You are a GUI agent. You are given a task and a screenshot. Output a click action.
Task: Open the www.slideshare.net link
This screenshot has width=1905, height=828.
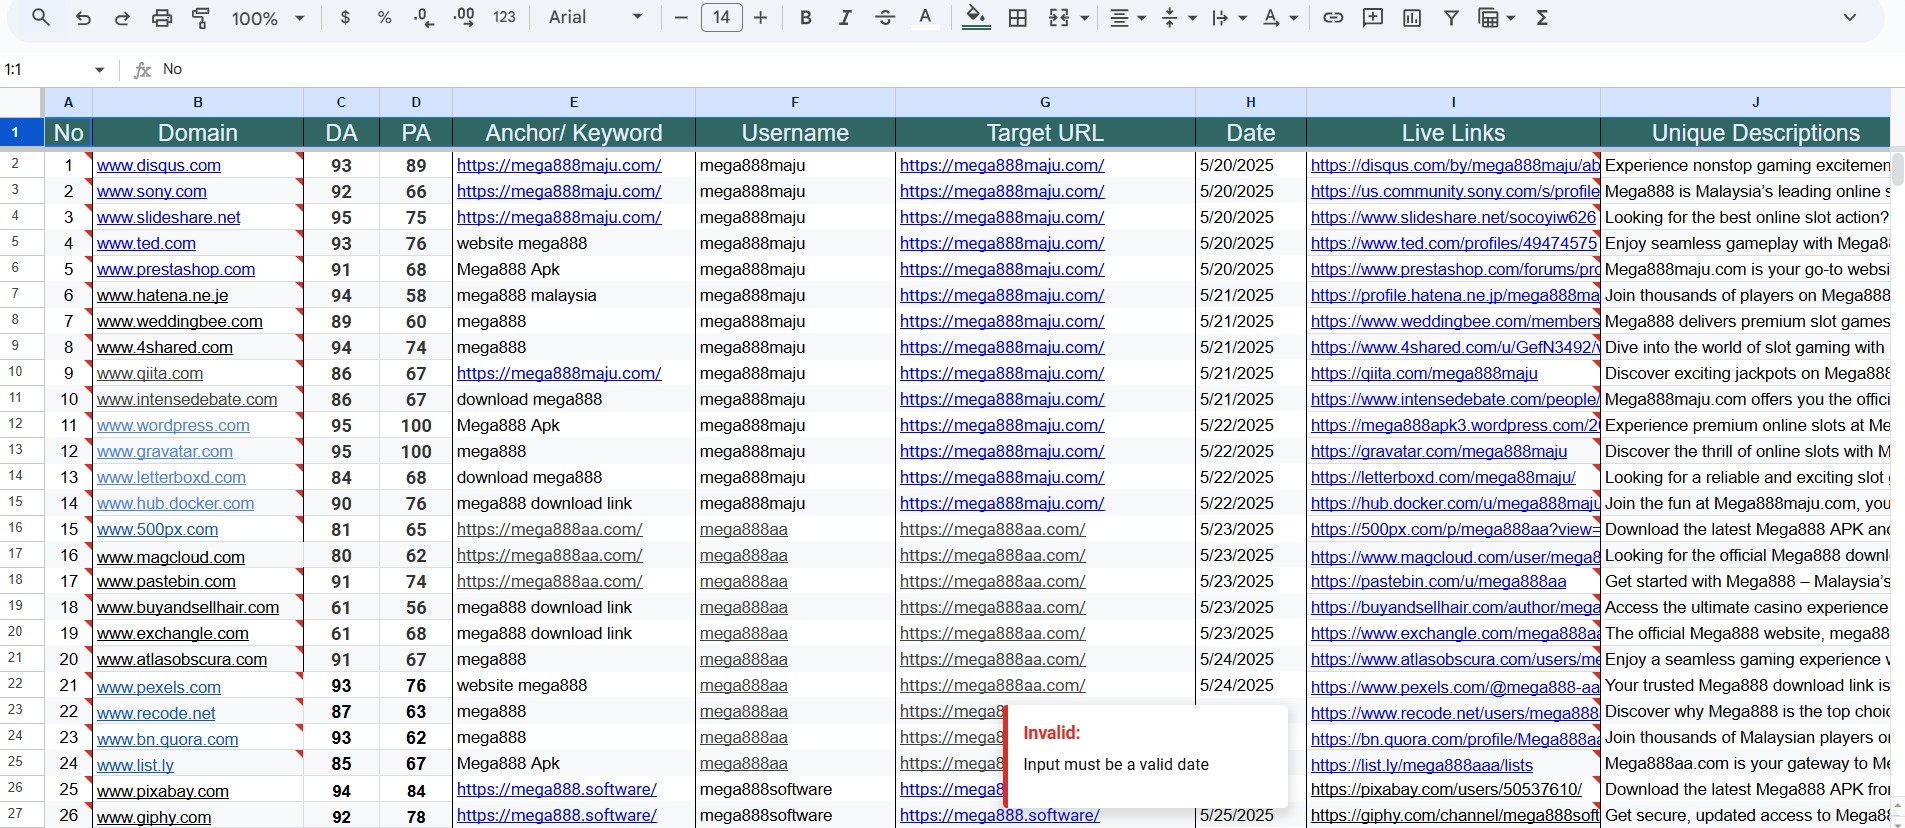coord(169,218)
